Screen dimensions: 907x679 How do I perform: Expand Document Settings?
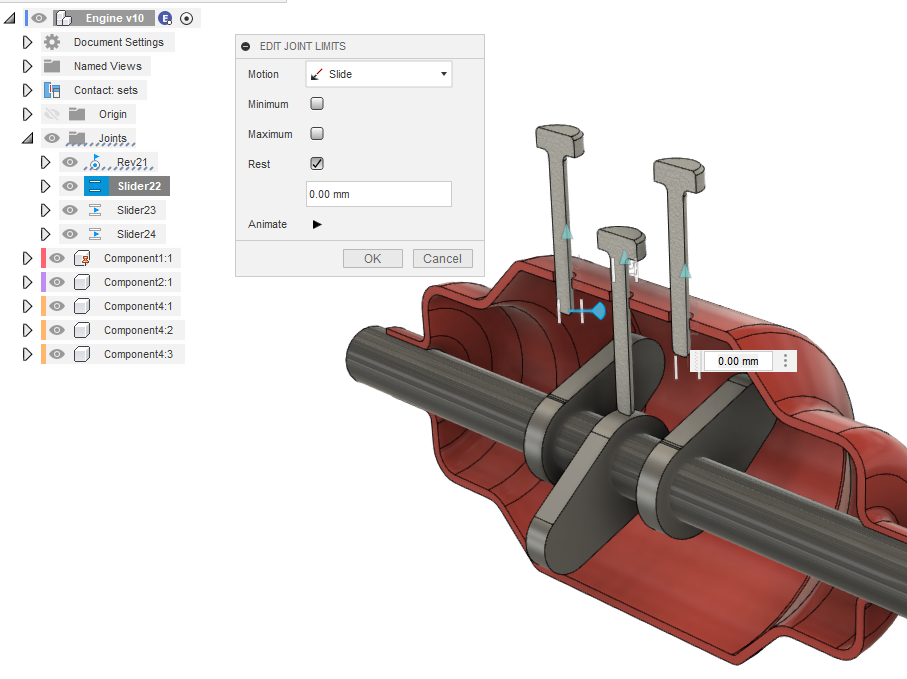(27, 42)
